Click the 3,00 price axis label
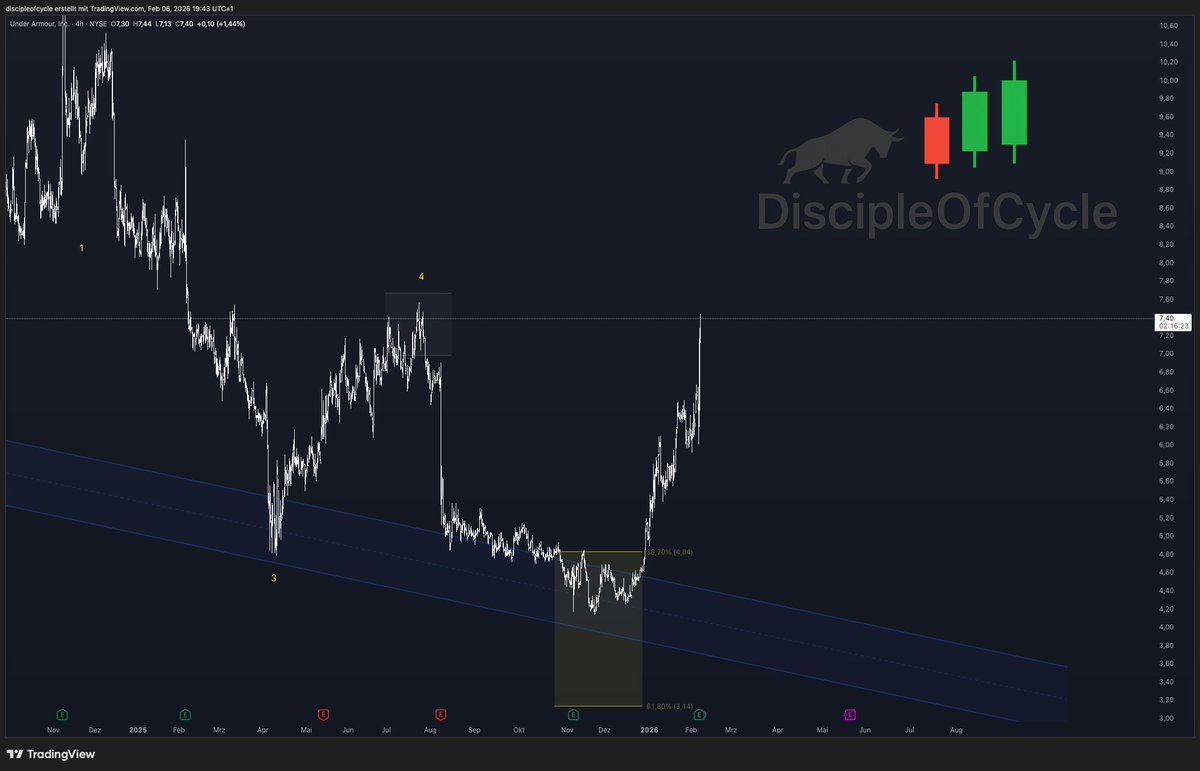Viewport: 1200px width, 771px height. 1166,718
